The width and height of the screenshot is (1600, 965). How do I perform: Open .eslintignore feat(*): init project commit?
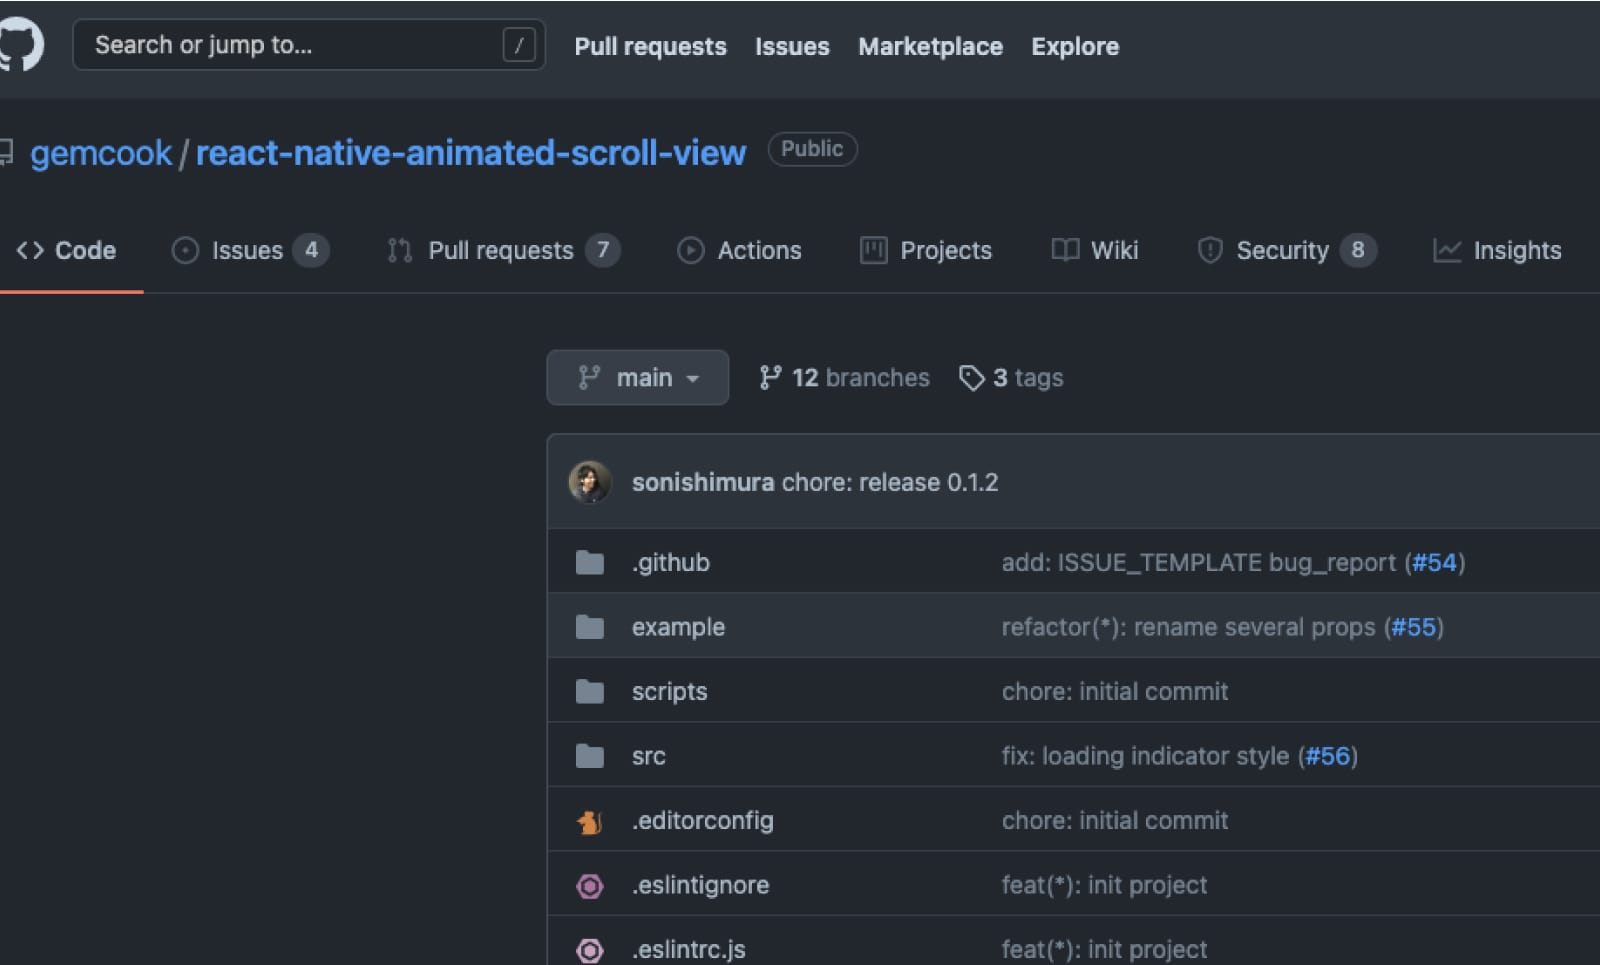[x=1105, y=885]
